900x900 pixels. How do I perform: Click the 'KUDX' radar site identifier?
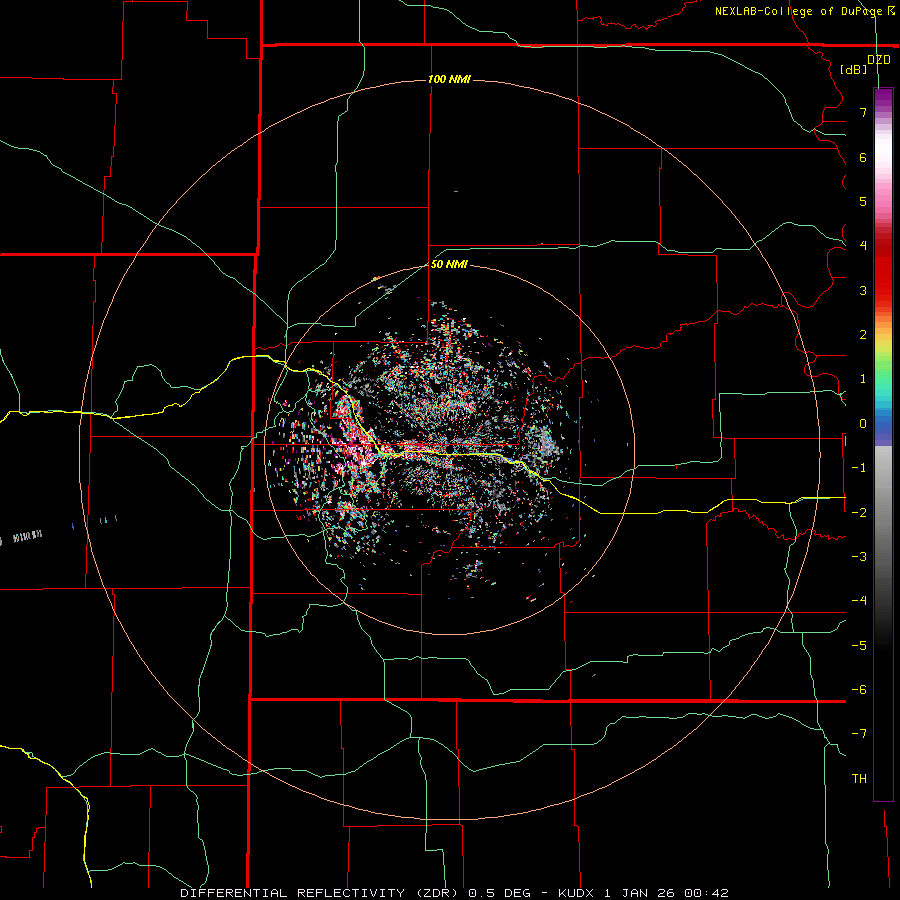(x=575, y=893)
